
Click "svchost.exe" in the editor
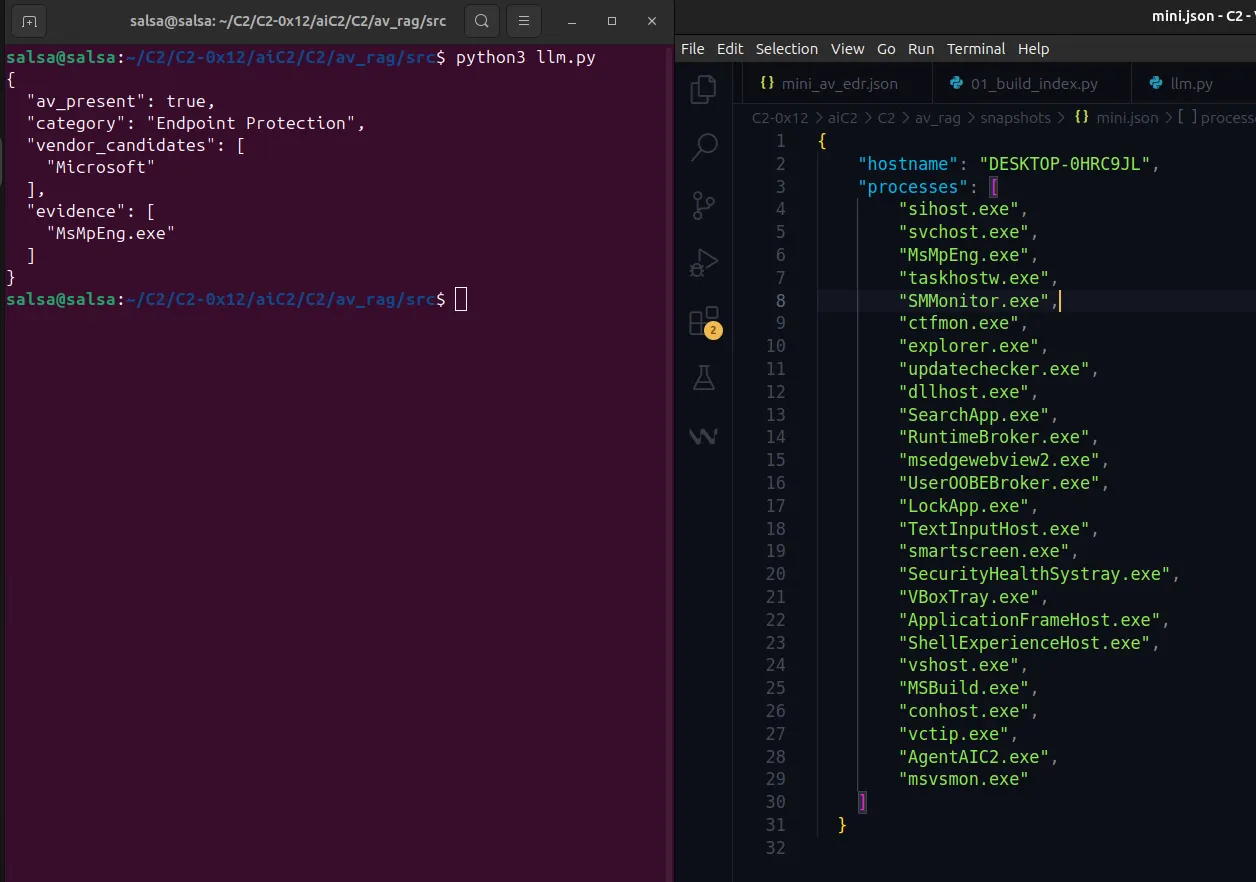coord(963,233)
